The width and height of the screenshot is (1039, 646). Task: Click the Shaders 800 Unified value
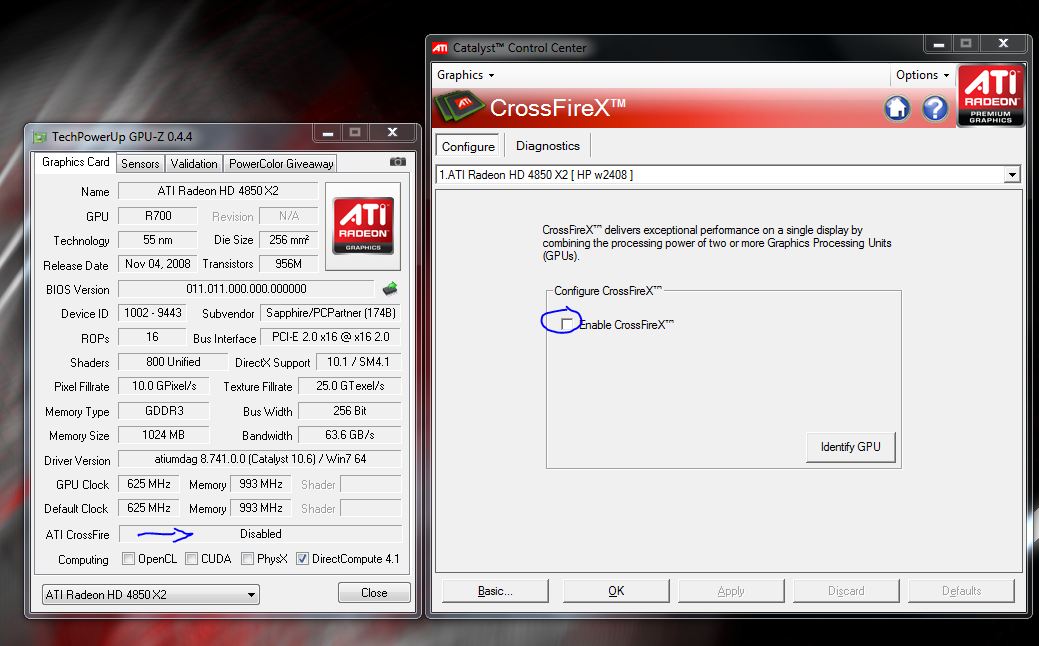click(173, 362)
